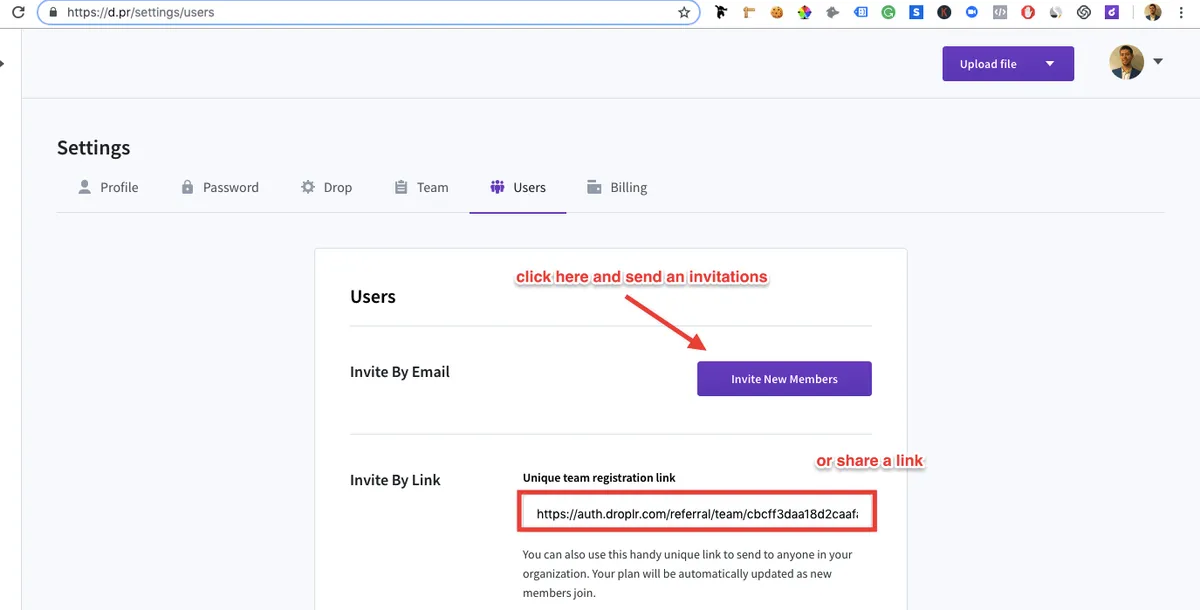Click the blue S extension icon
The image size is (1200, 610).
916,13
